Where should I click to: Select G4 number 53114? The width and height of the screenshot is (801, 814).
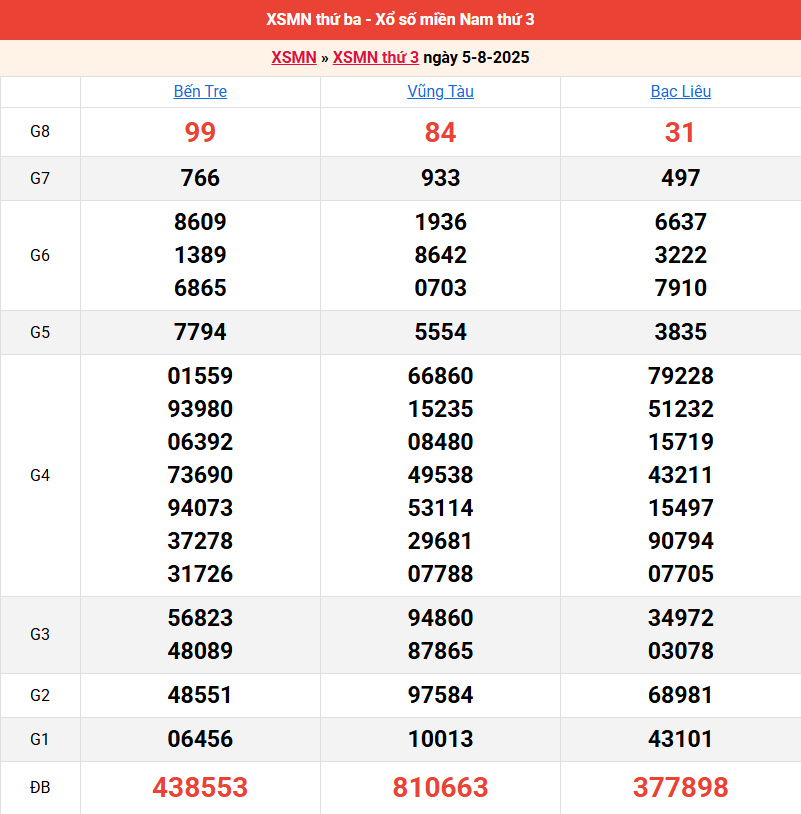[x=440, y=508]
